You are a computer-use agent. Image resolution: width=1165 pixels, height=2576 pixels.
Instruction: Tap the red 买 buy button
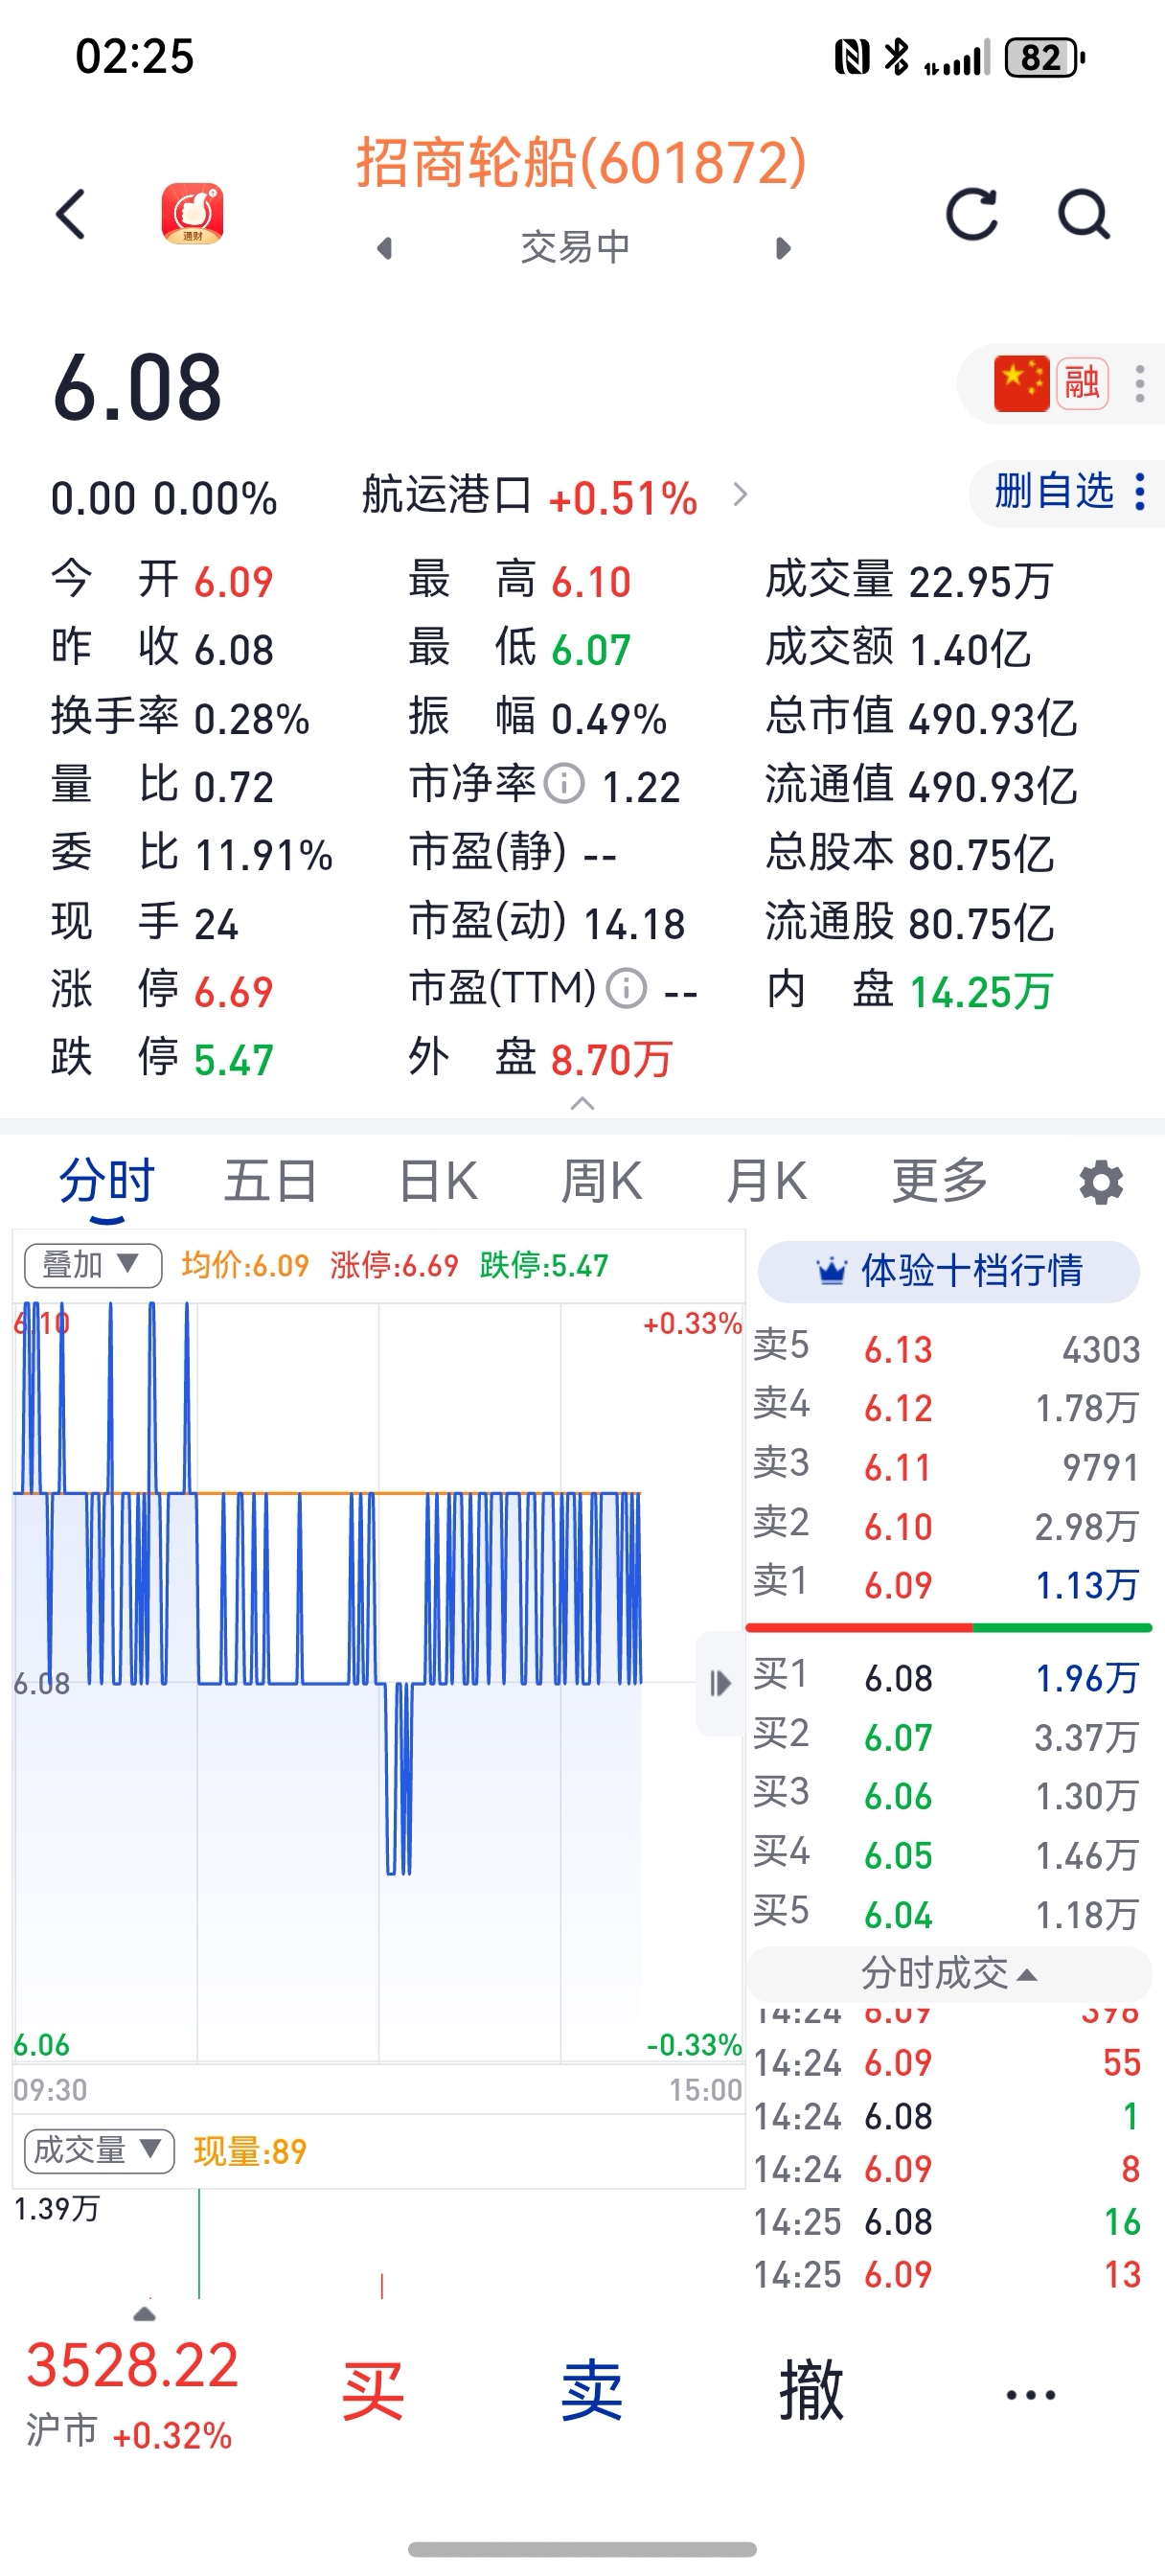(372, 2393)
